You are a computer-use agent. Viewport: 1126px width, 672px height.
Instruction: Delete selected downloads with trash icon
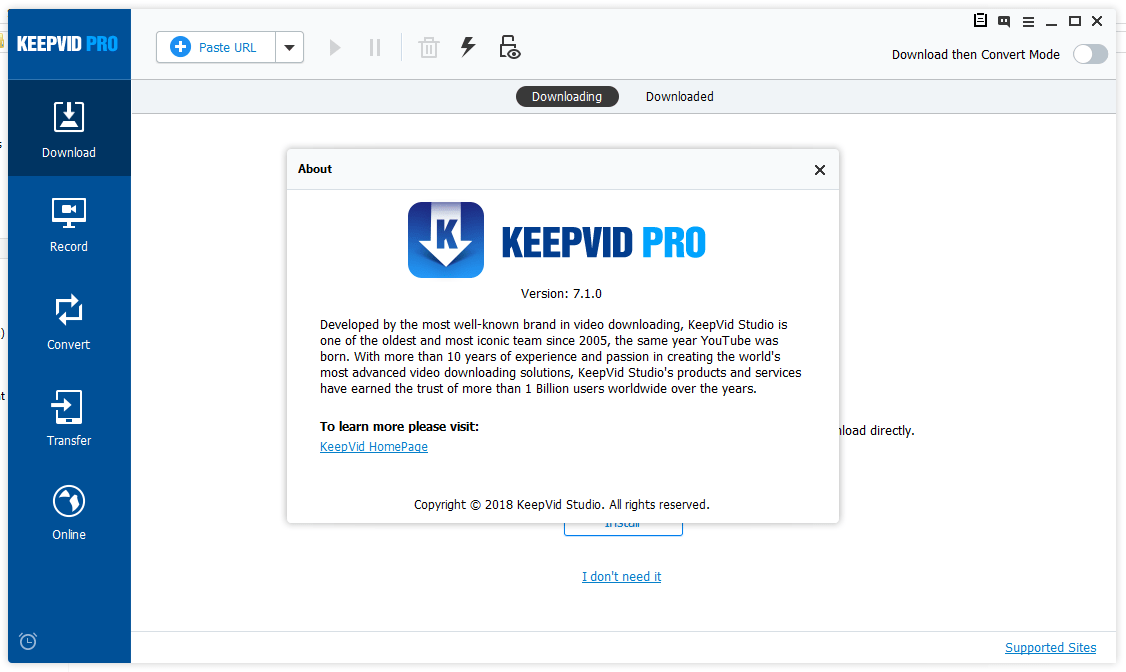tap(429, 47)
